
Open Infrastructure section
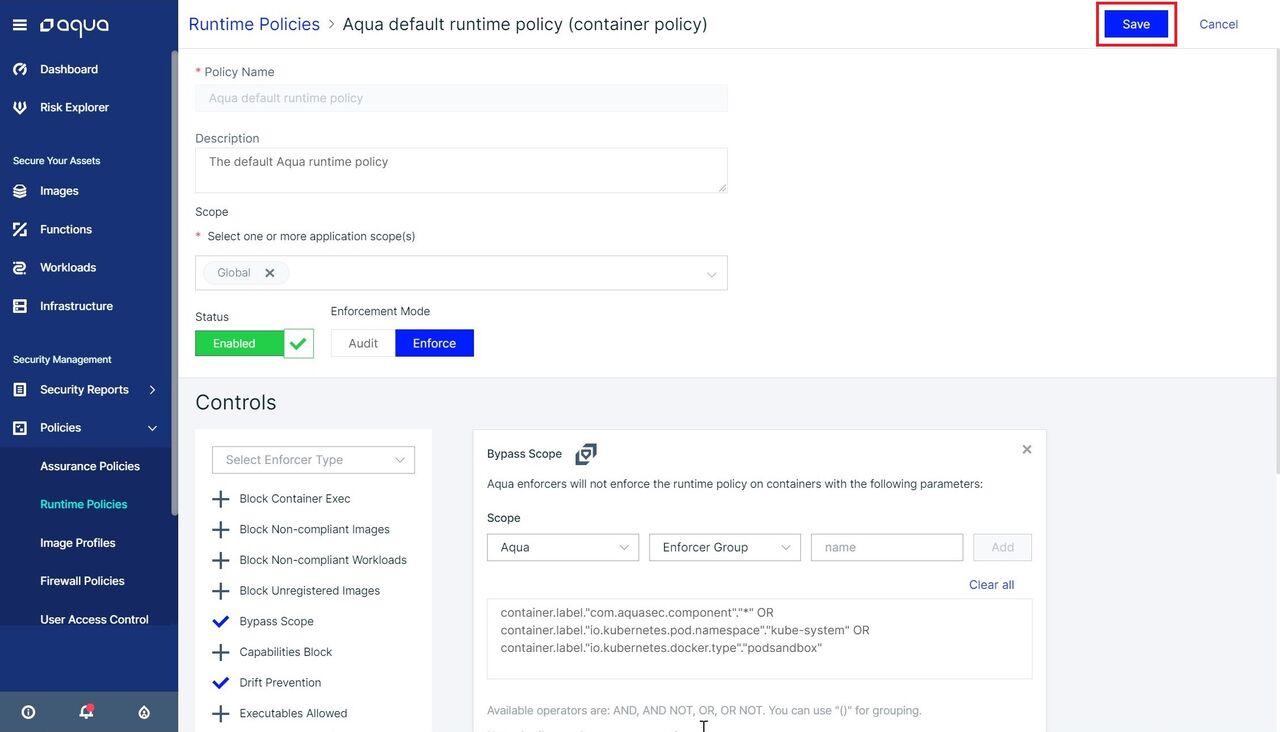click(76, 306)
